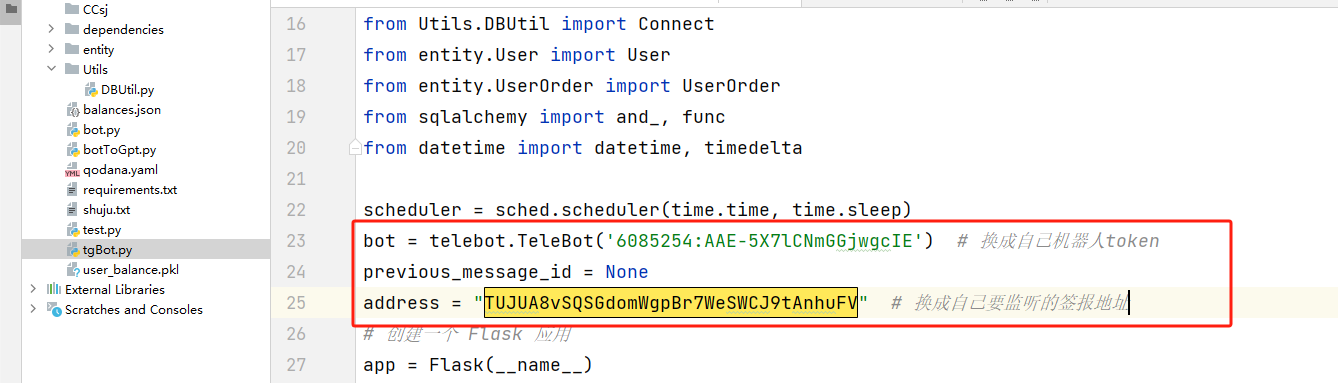The width and height of the screenshot is (1338, 383).
Task: Click the External Libraries icon
Action: click(56, 290)
